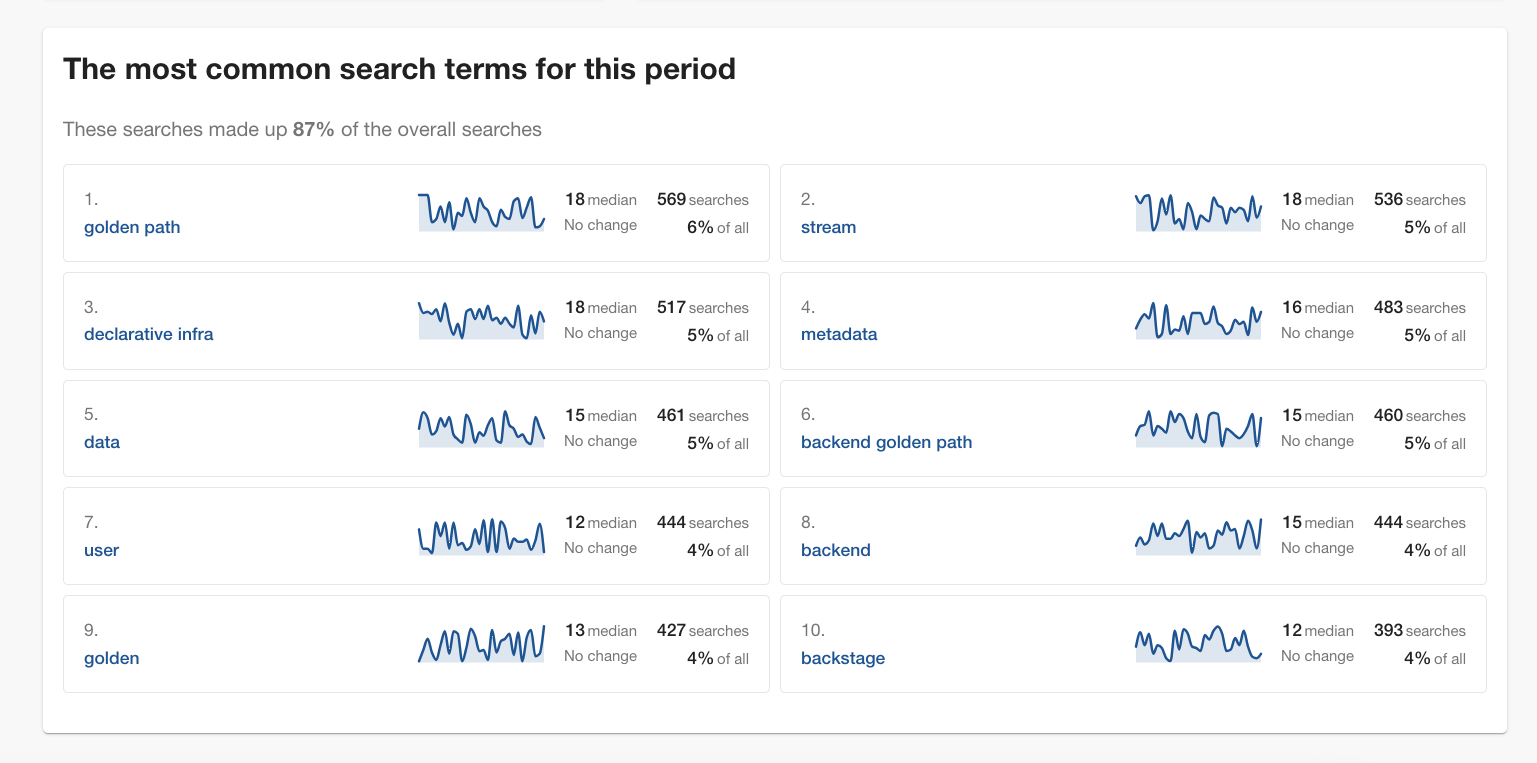Open the 'backend golden path' search term link
The width and height of the screenshot is (1537, 763).
click(886, 442)
